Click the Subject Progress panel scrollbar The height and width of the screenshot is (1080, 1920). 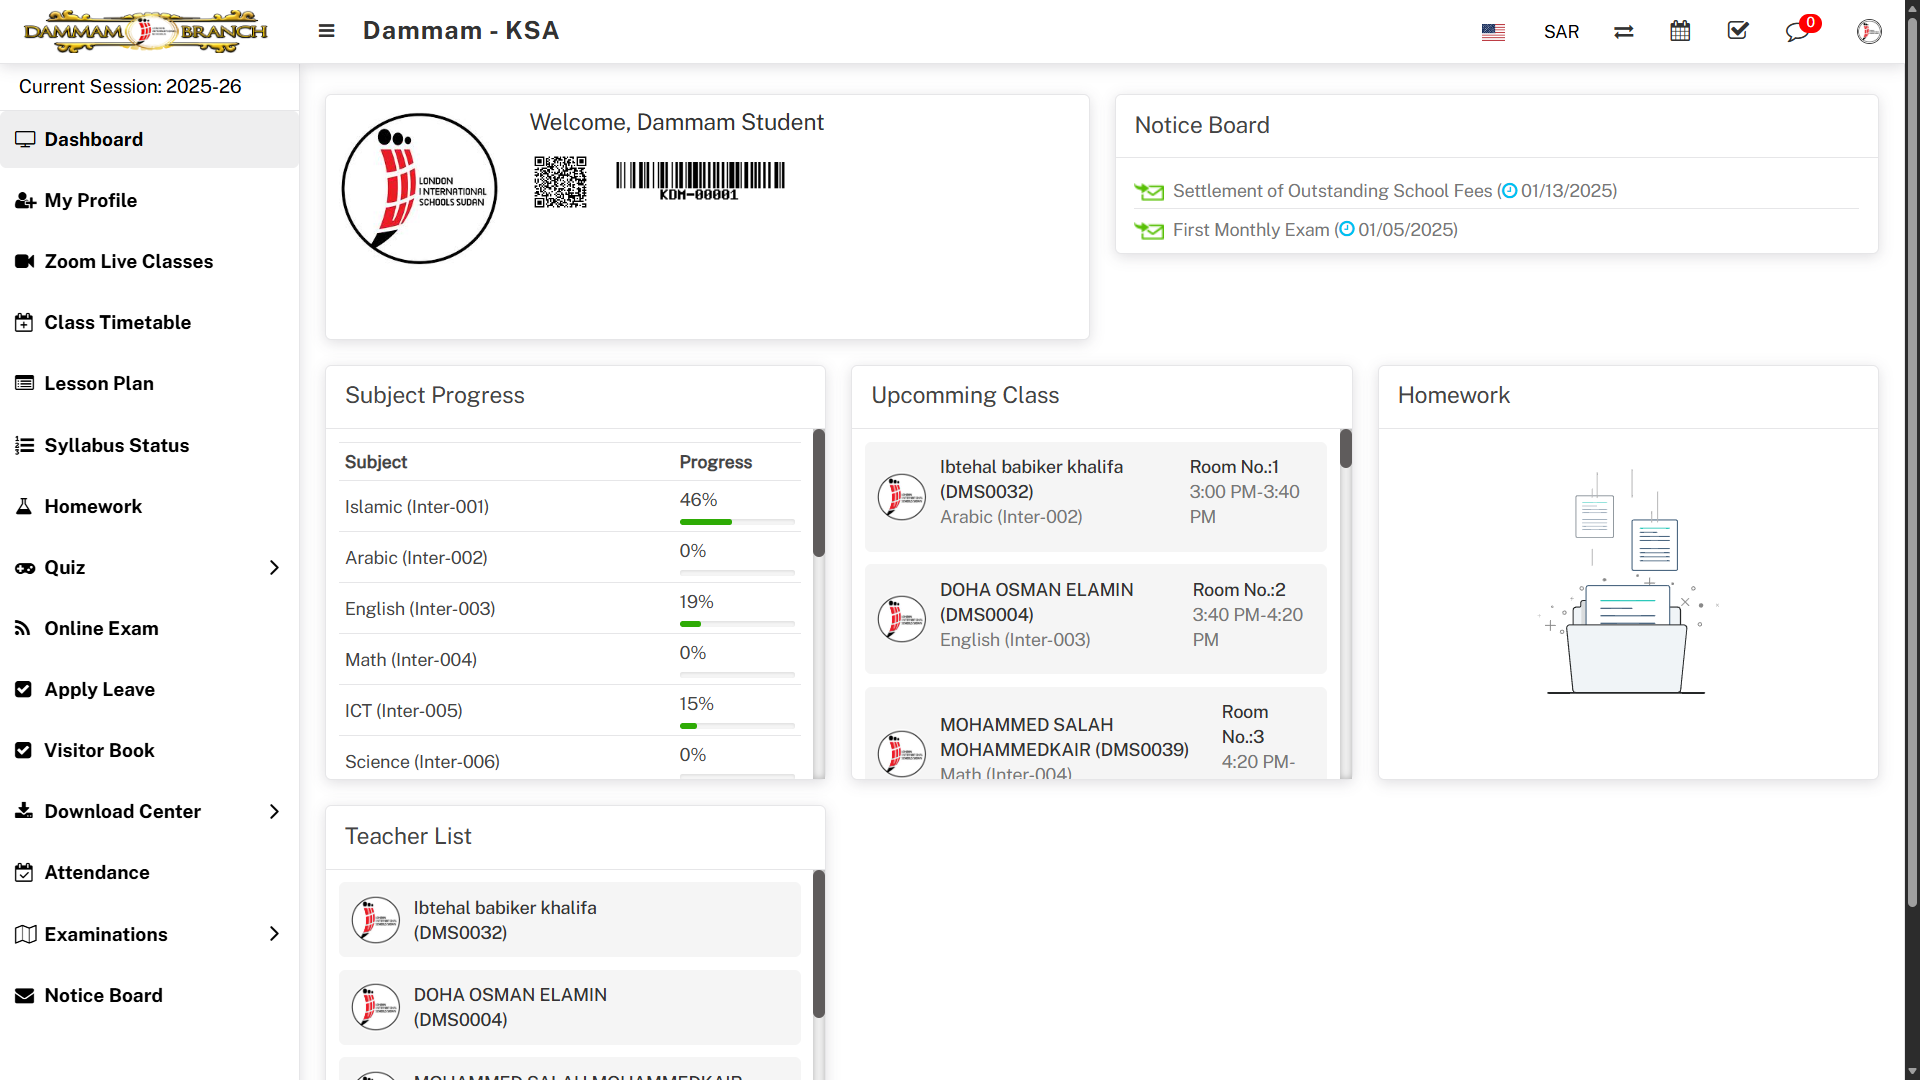819,493
